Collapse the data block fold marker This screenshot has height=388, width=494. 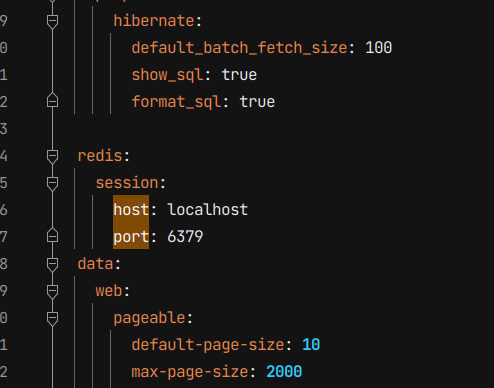click(x=52, y=264)
